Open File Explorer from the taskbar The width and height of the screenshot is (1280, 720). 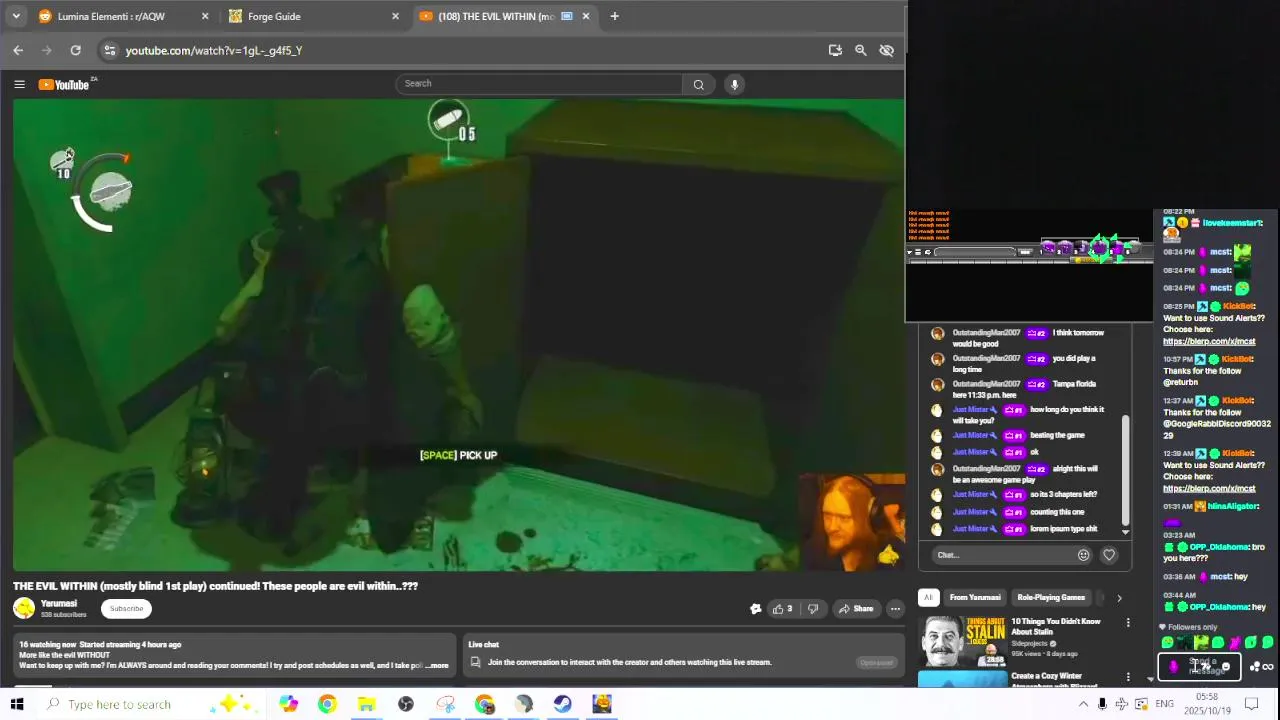[366, 704]
